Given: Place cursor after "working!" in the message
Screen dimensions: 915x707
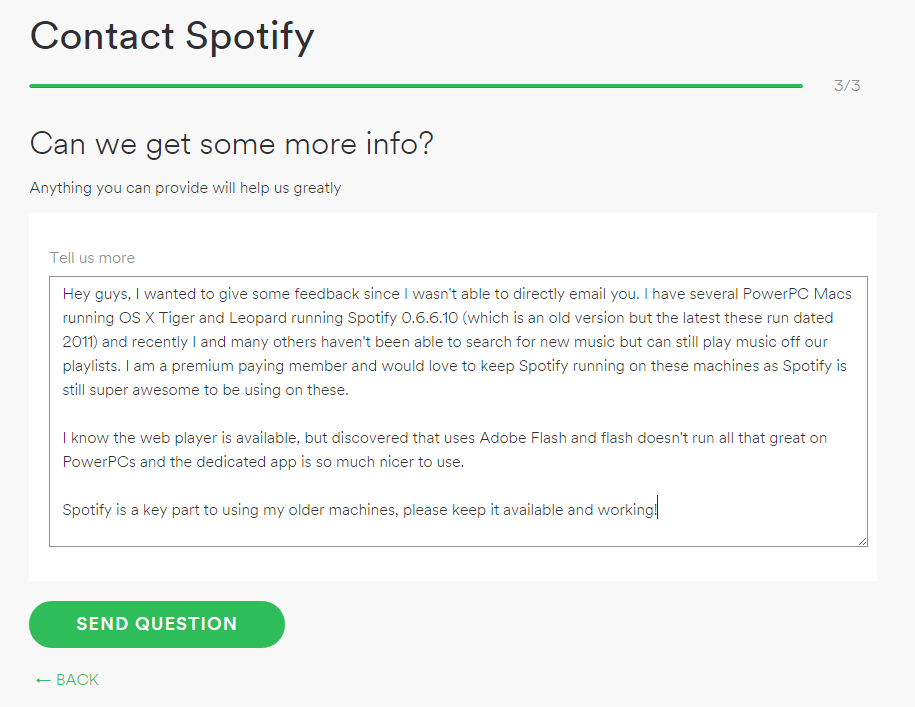Looking at the screenshot, I should point(658,510).
